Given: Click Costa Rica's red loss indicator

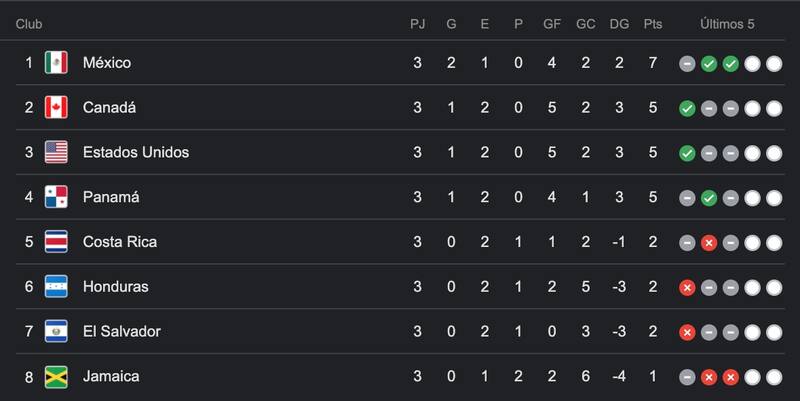Looking at the screenshot, I should pyautogui.click(x=709, y=243).
